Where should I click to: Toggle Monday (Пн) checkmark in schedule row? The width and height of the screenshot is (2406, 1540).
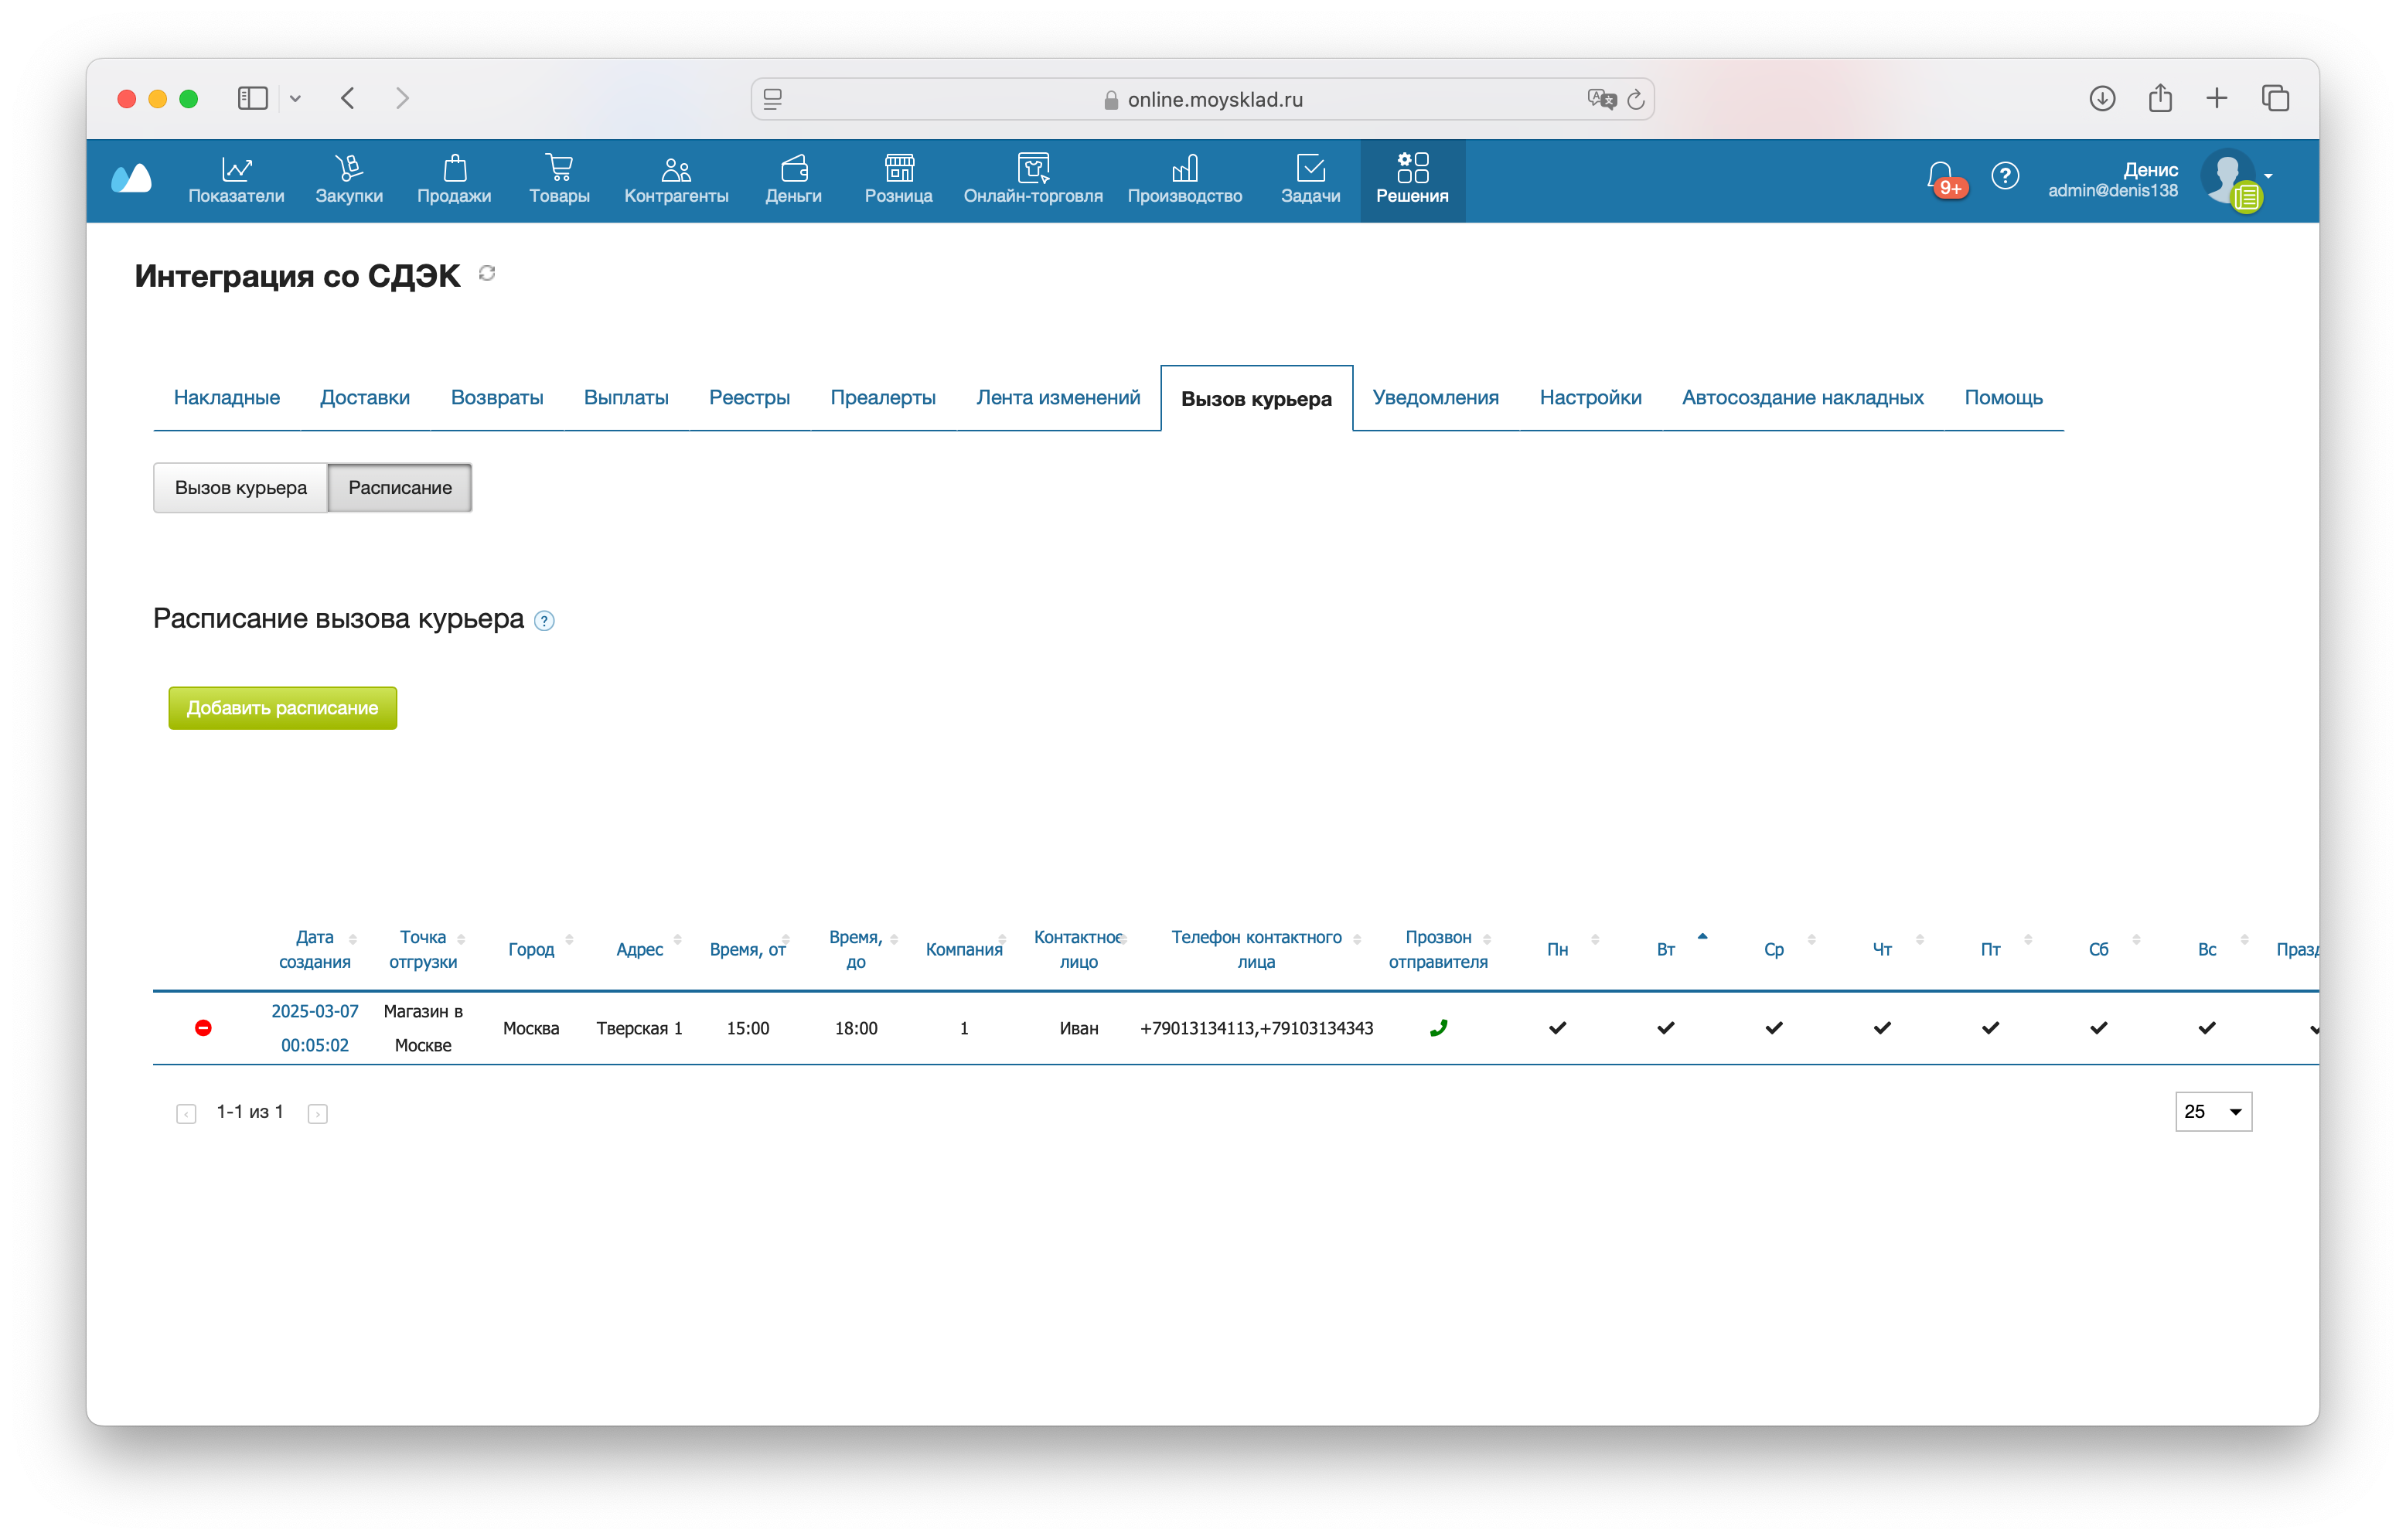pyautogui.click(x=1557, y=1027)
